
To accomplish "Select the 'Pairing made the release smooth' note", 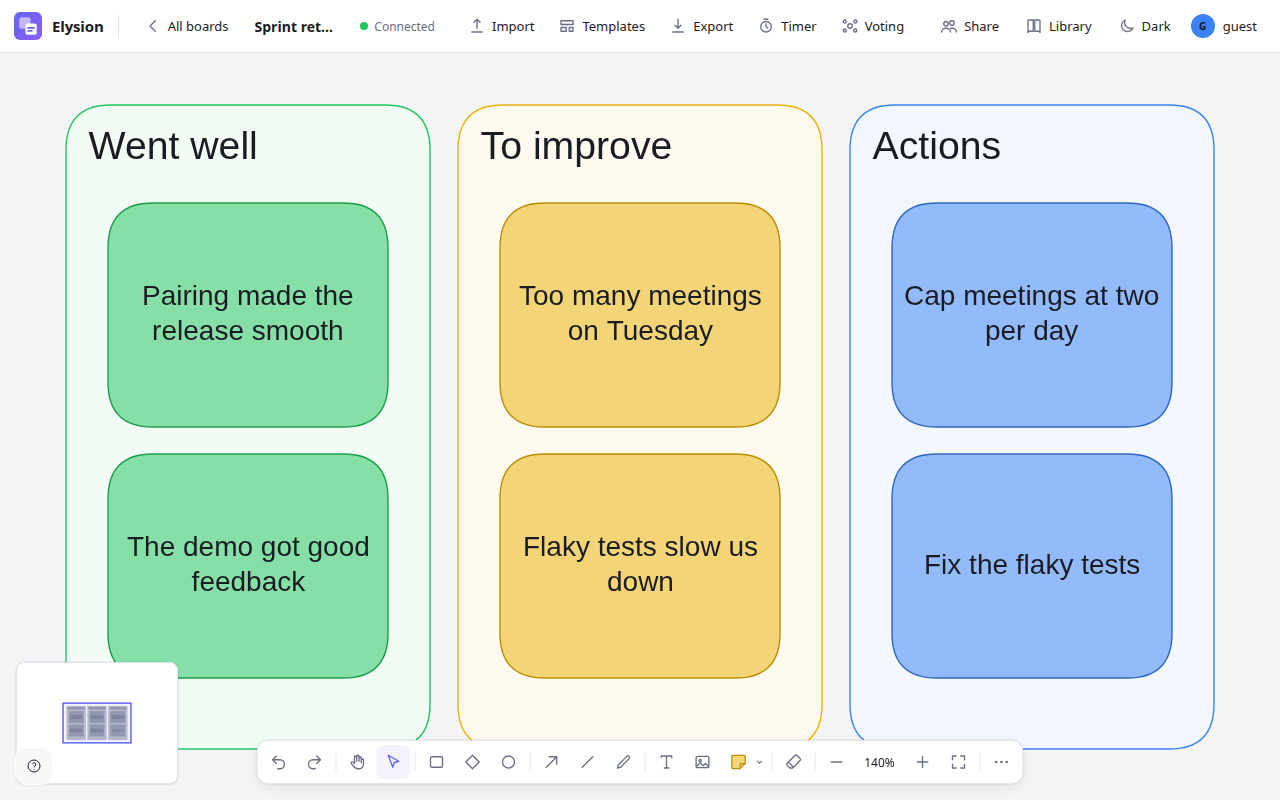I will [248, 315].
